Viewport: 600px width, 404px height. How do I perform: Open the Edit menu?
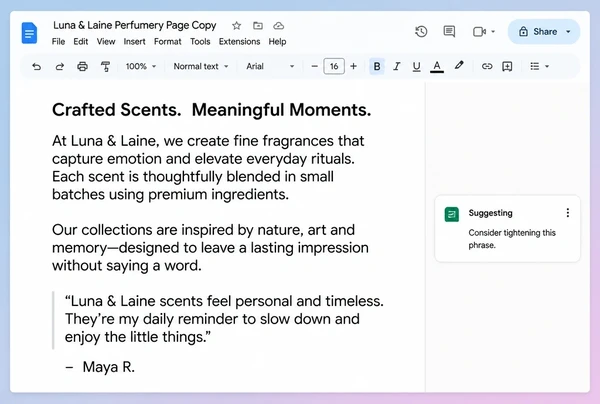click(81, 41)
